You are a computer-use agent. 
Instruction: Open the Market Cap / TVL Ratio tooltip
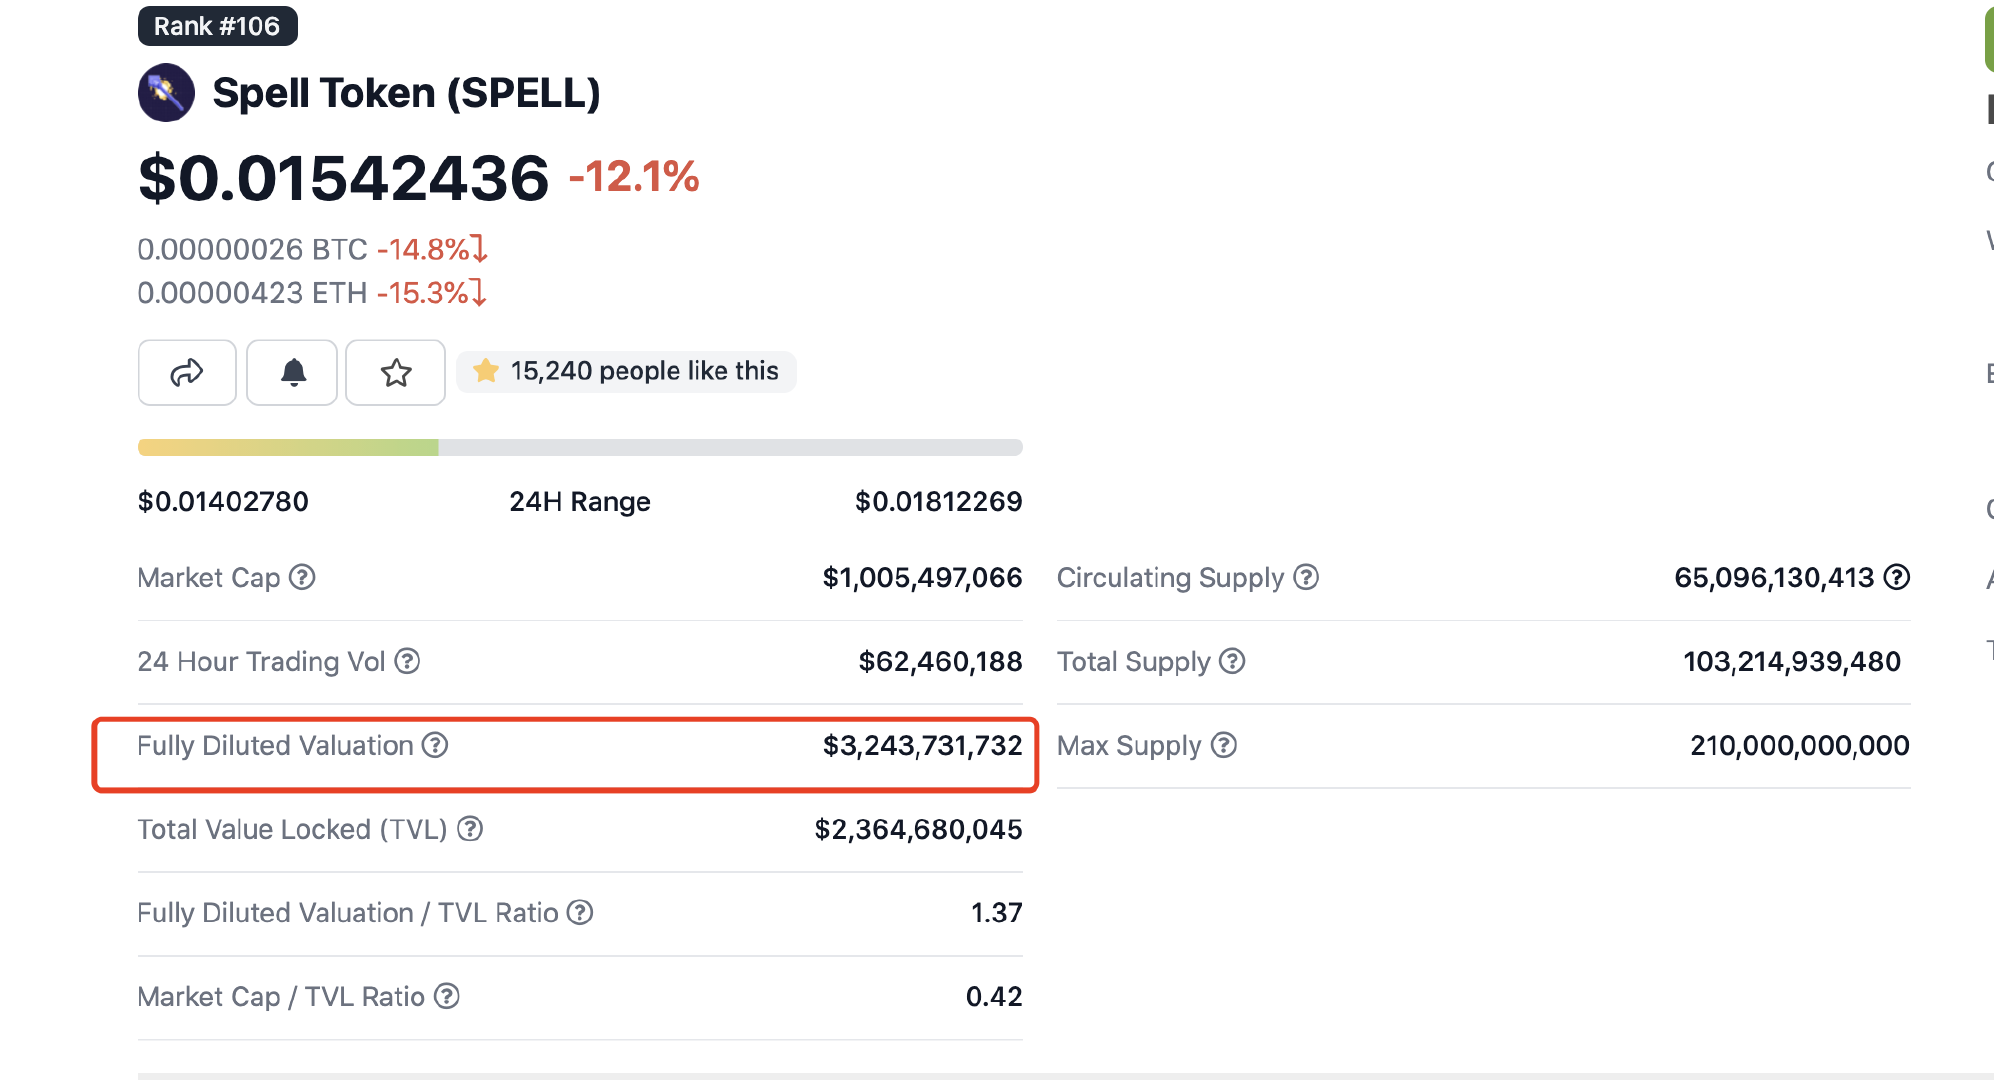coord(446,996)
